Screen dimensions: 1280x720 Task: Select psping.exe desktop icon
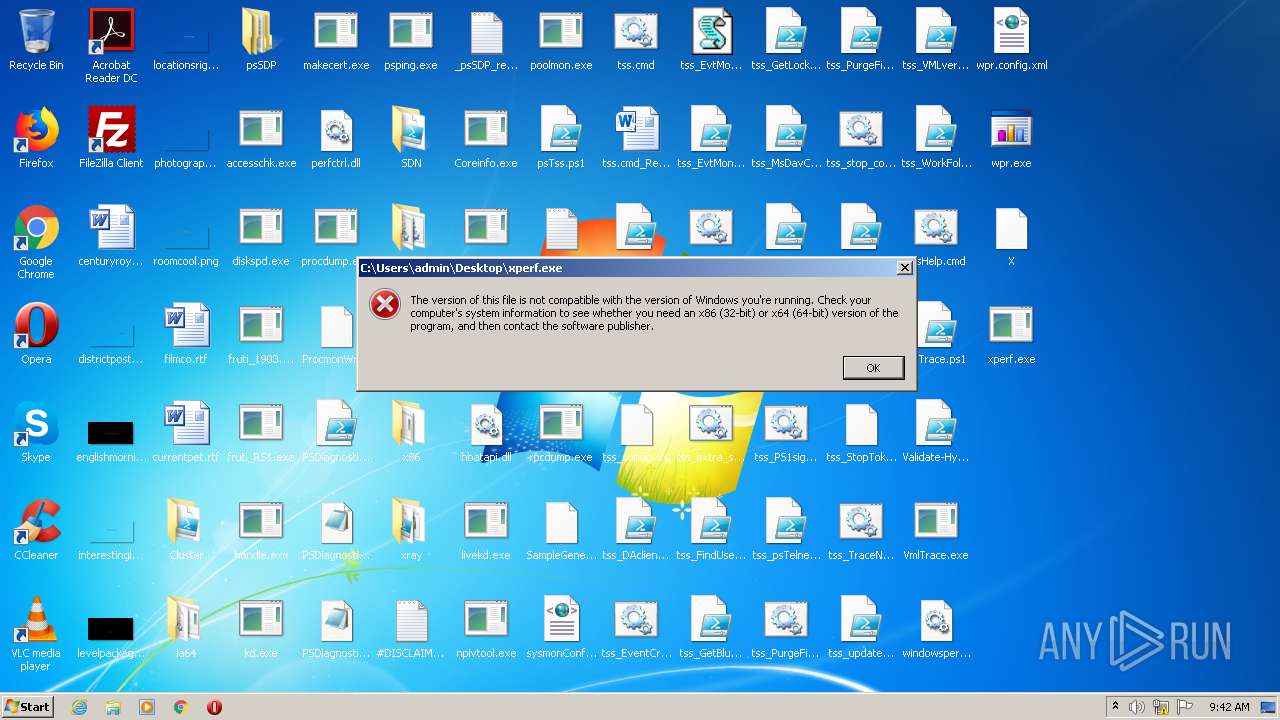[411, 40]
